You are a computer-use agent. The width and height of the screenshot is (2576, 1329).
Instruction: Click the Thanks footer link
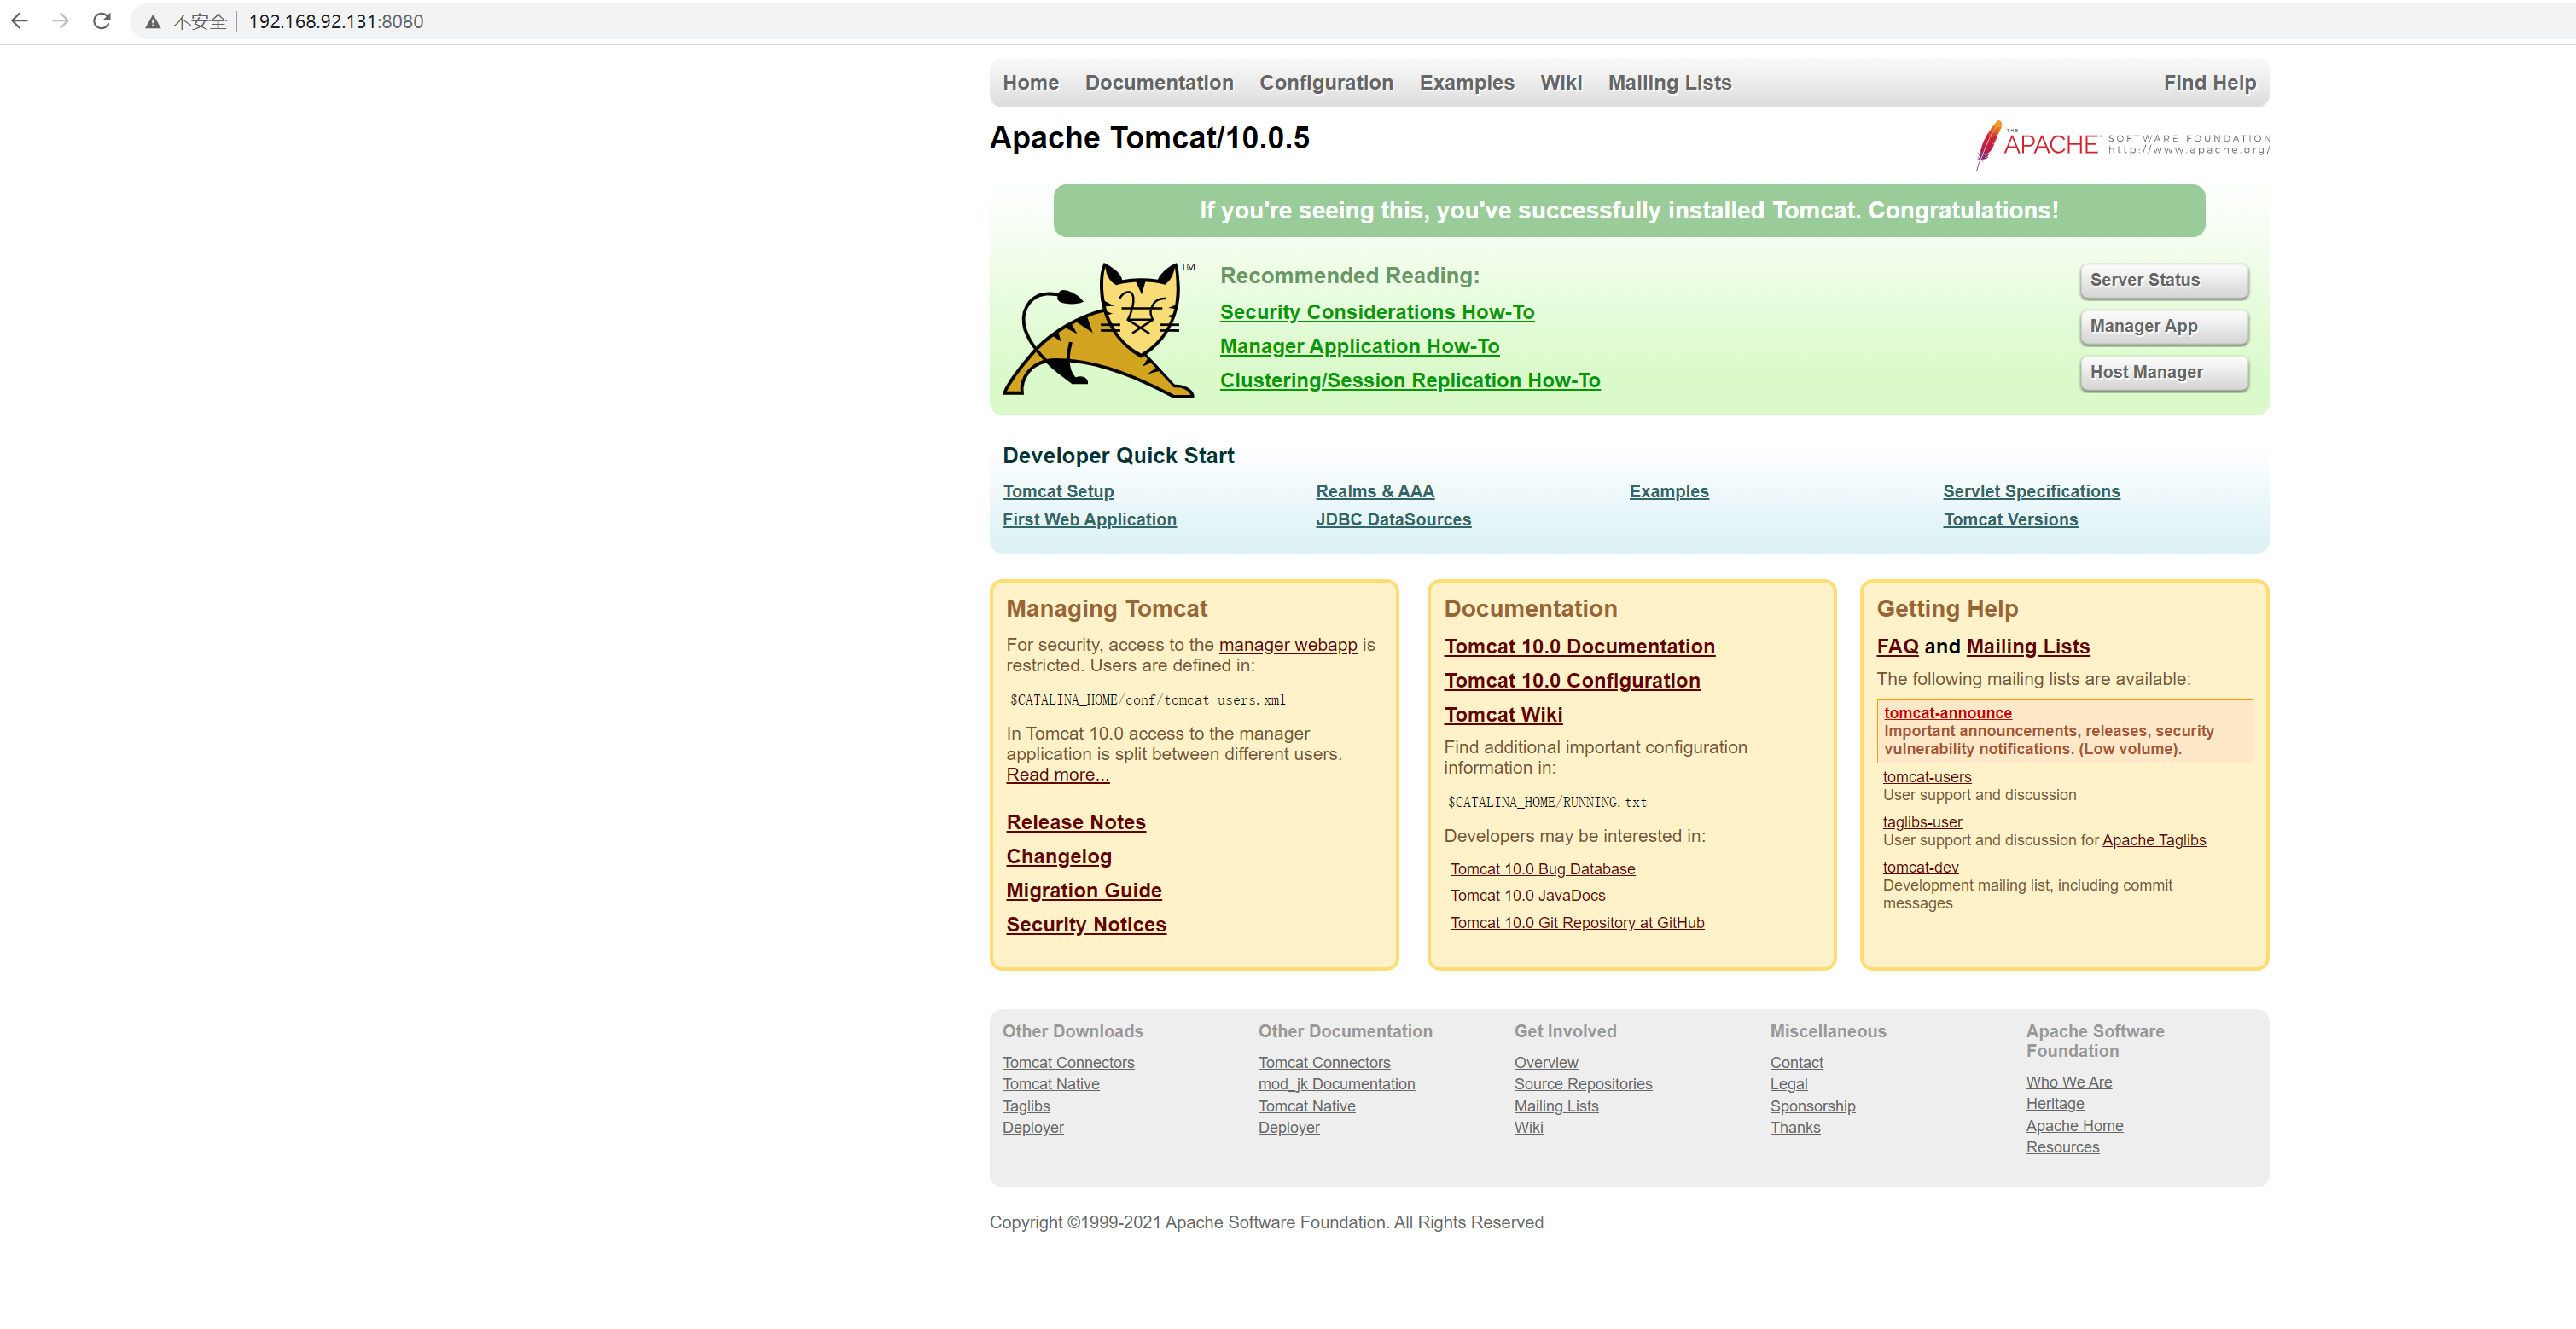pos(1795,1127)
